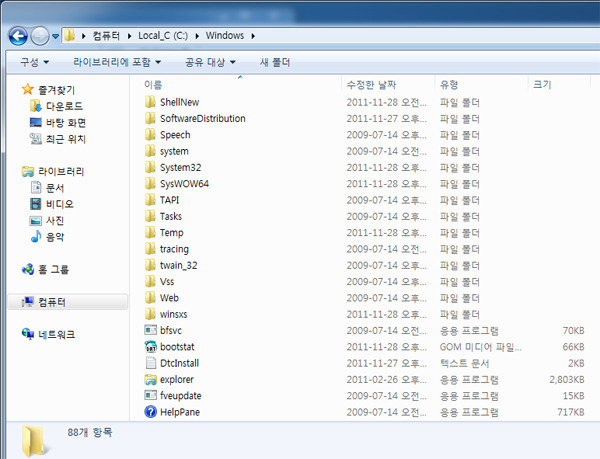Expand the arrow after Local_C (C:) breadcrumb
The height and width of the screenshot is (459, 600).
click(197, 36)
